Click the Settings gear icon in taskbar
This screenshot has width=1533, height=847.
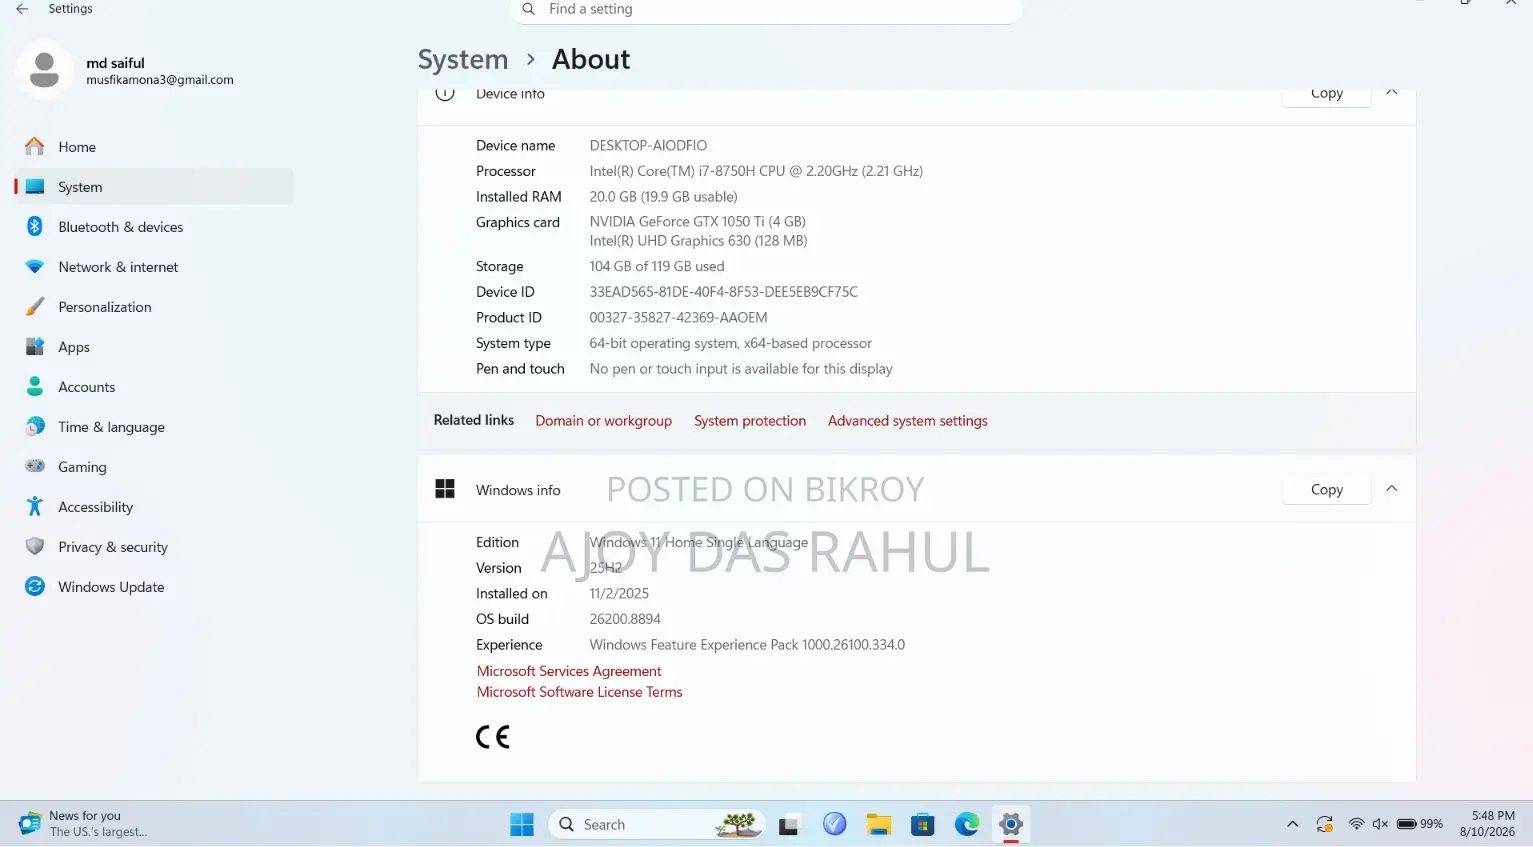click(x=1011, y=824)
